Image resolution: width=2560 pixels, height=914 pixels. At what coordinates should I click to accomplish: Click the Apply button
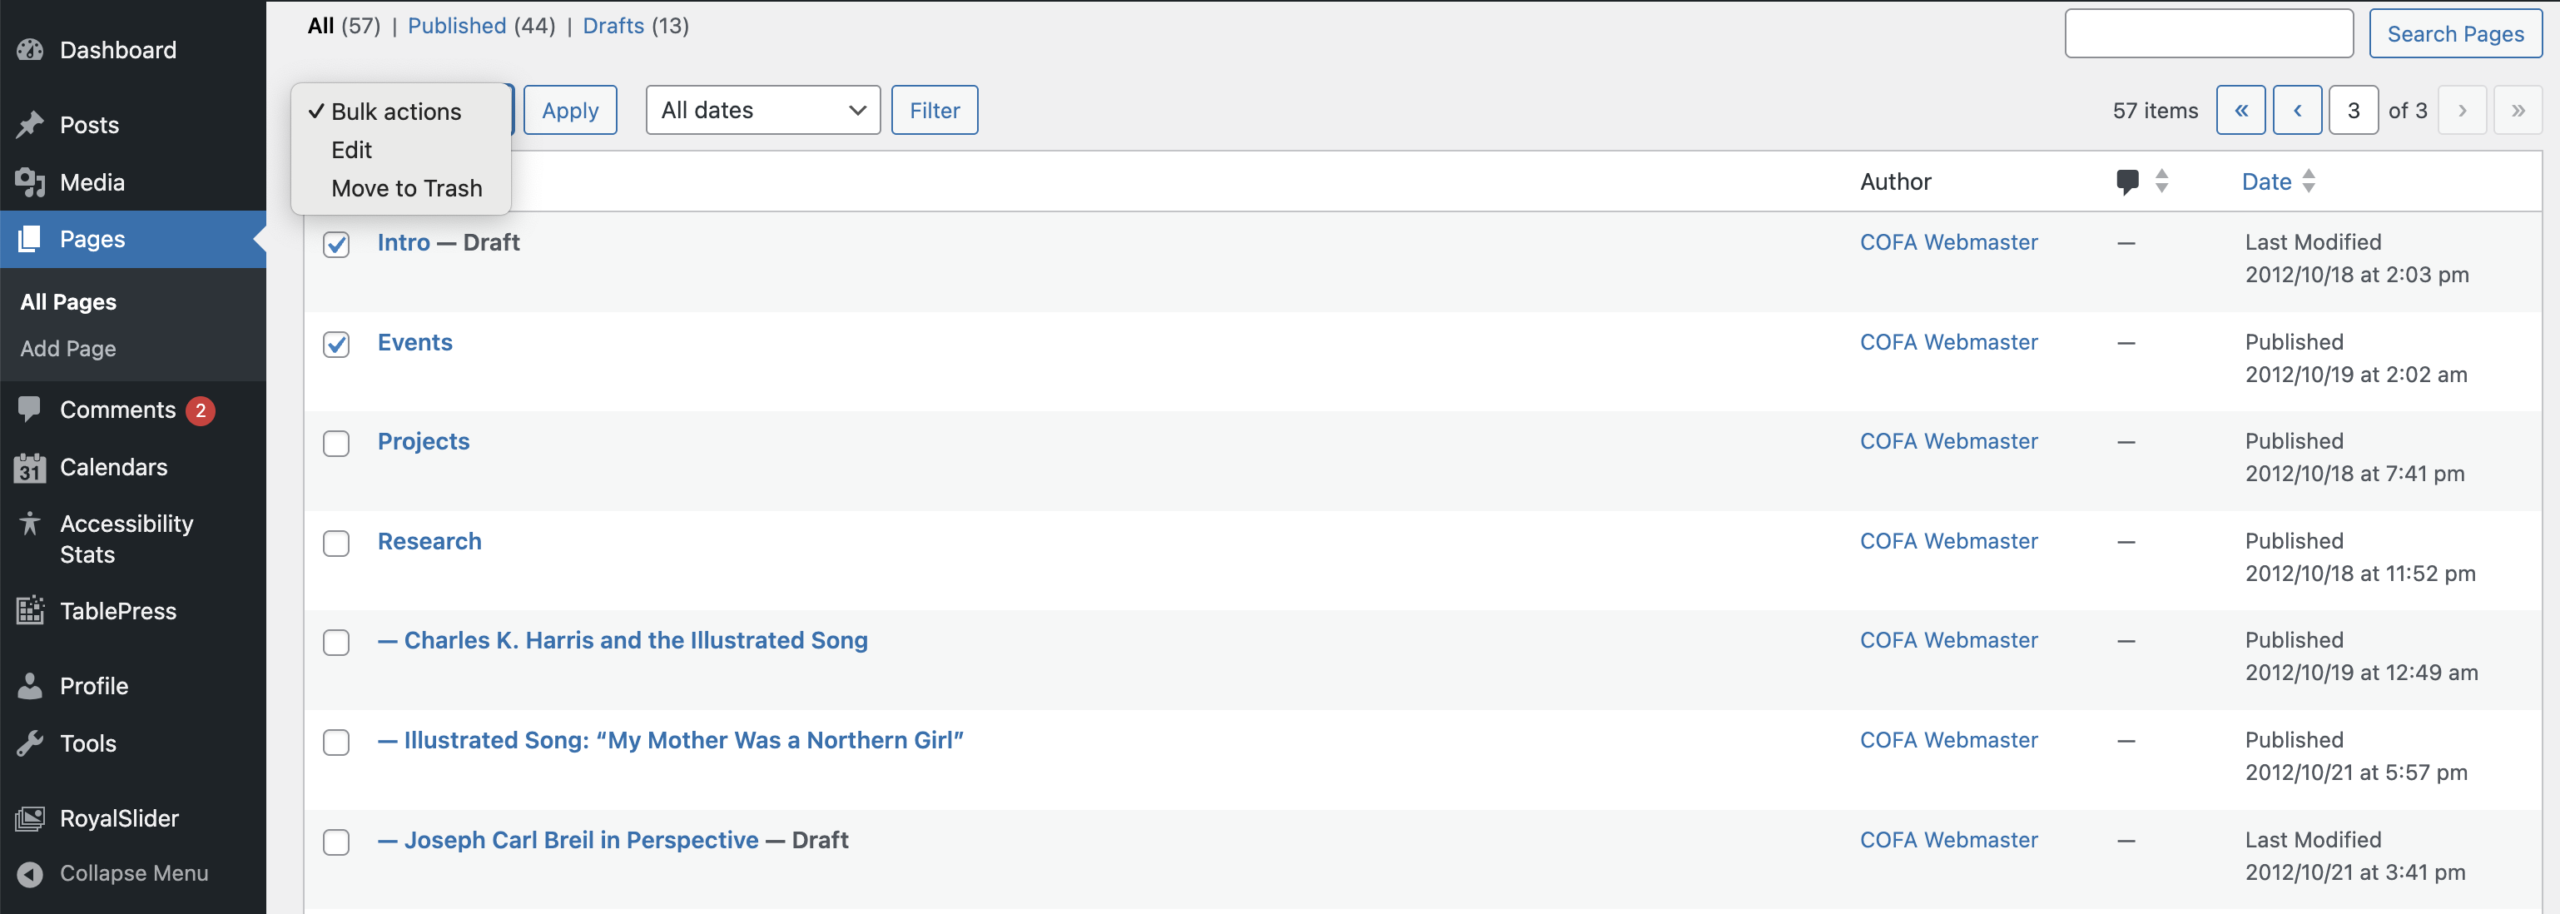[x=570, y=110]
